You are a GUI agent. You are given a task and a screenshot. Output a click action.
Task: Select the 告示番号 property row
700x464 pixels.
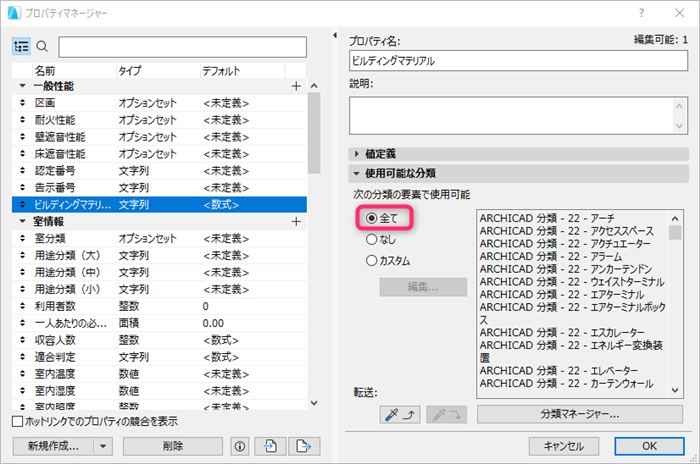[x=159, y=188]
